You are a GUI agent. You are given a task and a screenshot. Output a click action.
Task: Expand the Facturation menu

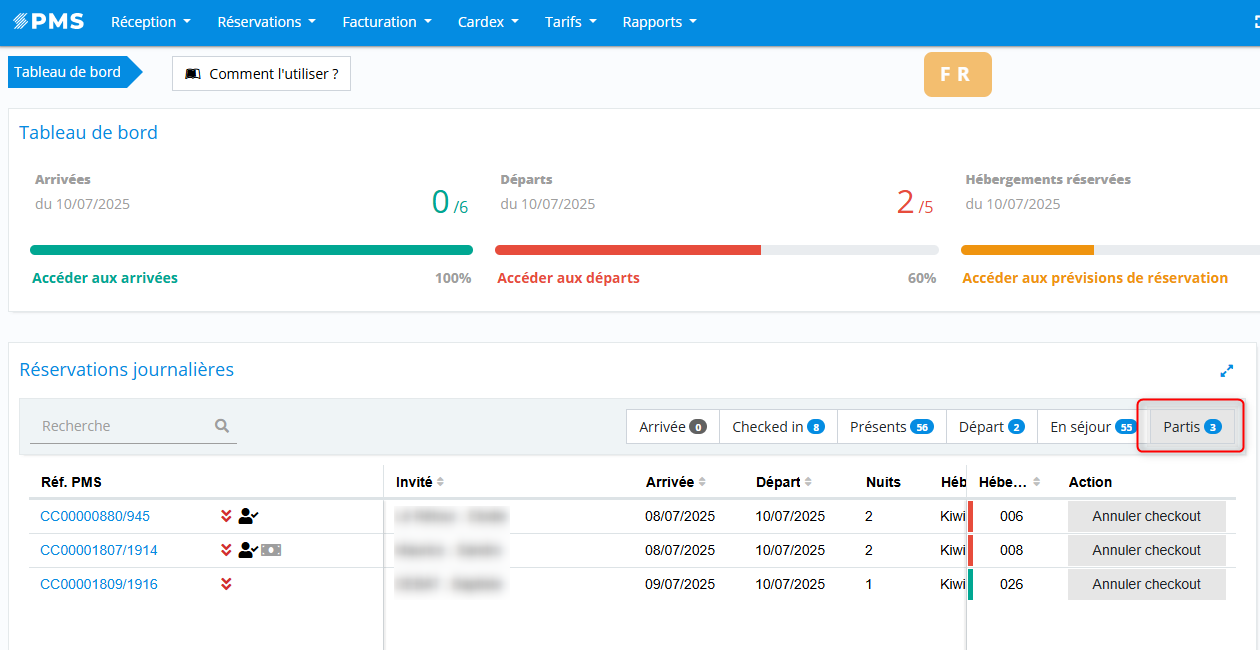[x=386, y=22]
